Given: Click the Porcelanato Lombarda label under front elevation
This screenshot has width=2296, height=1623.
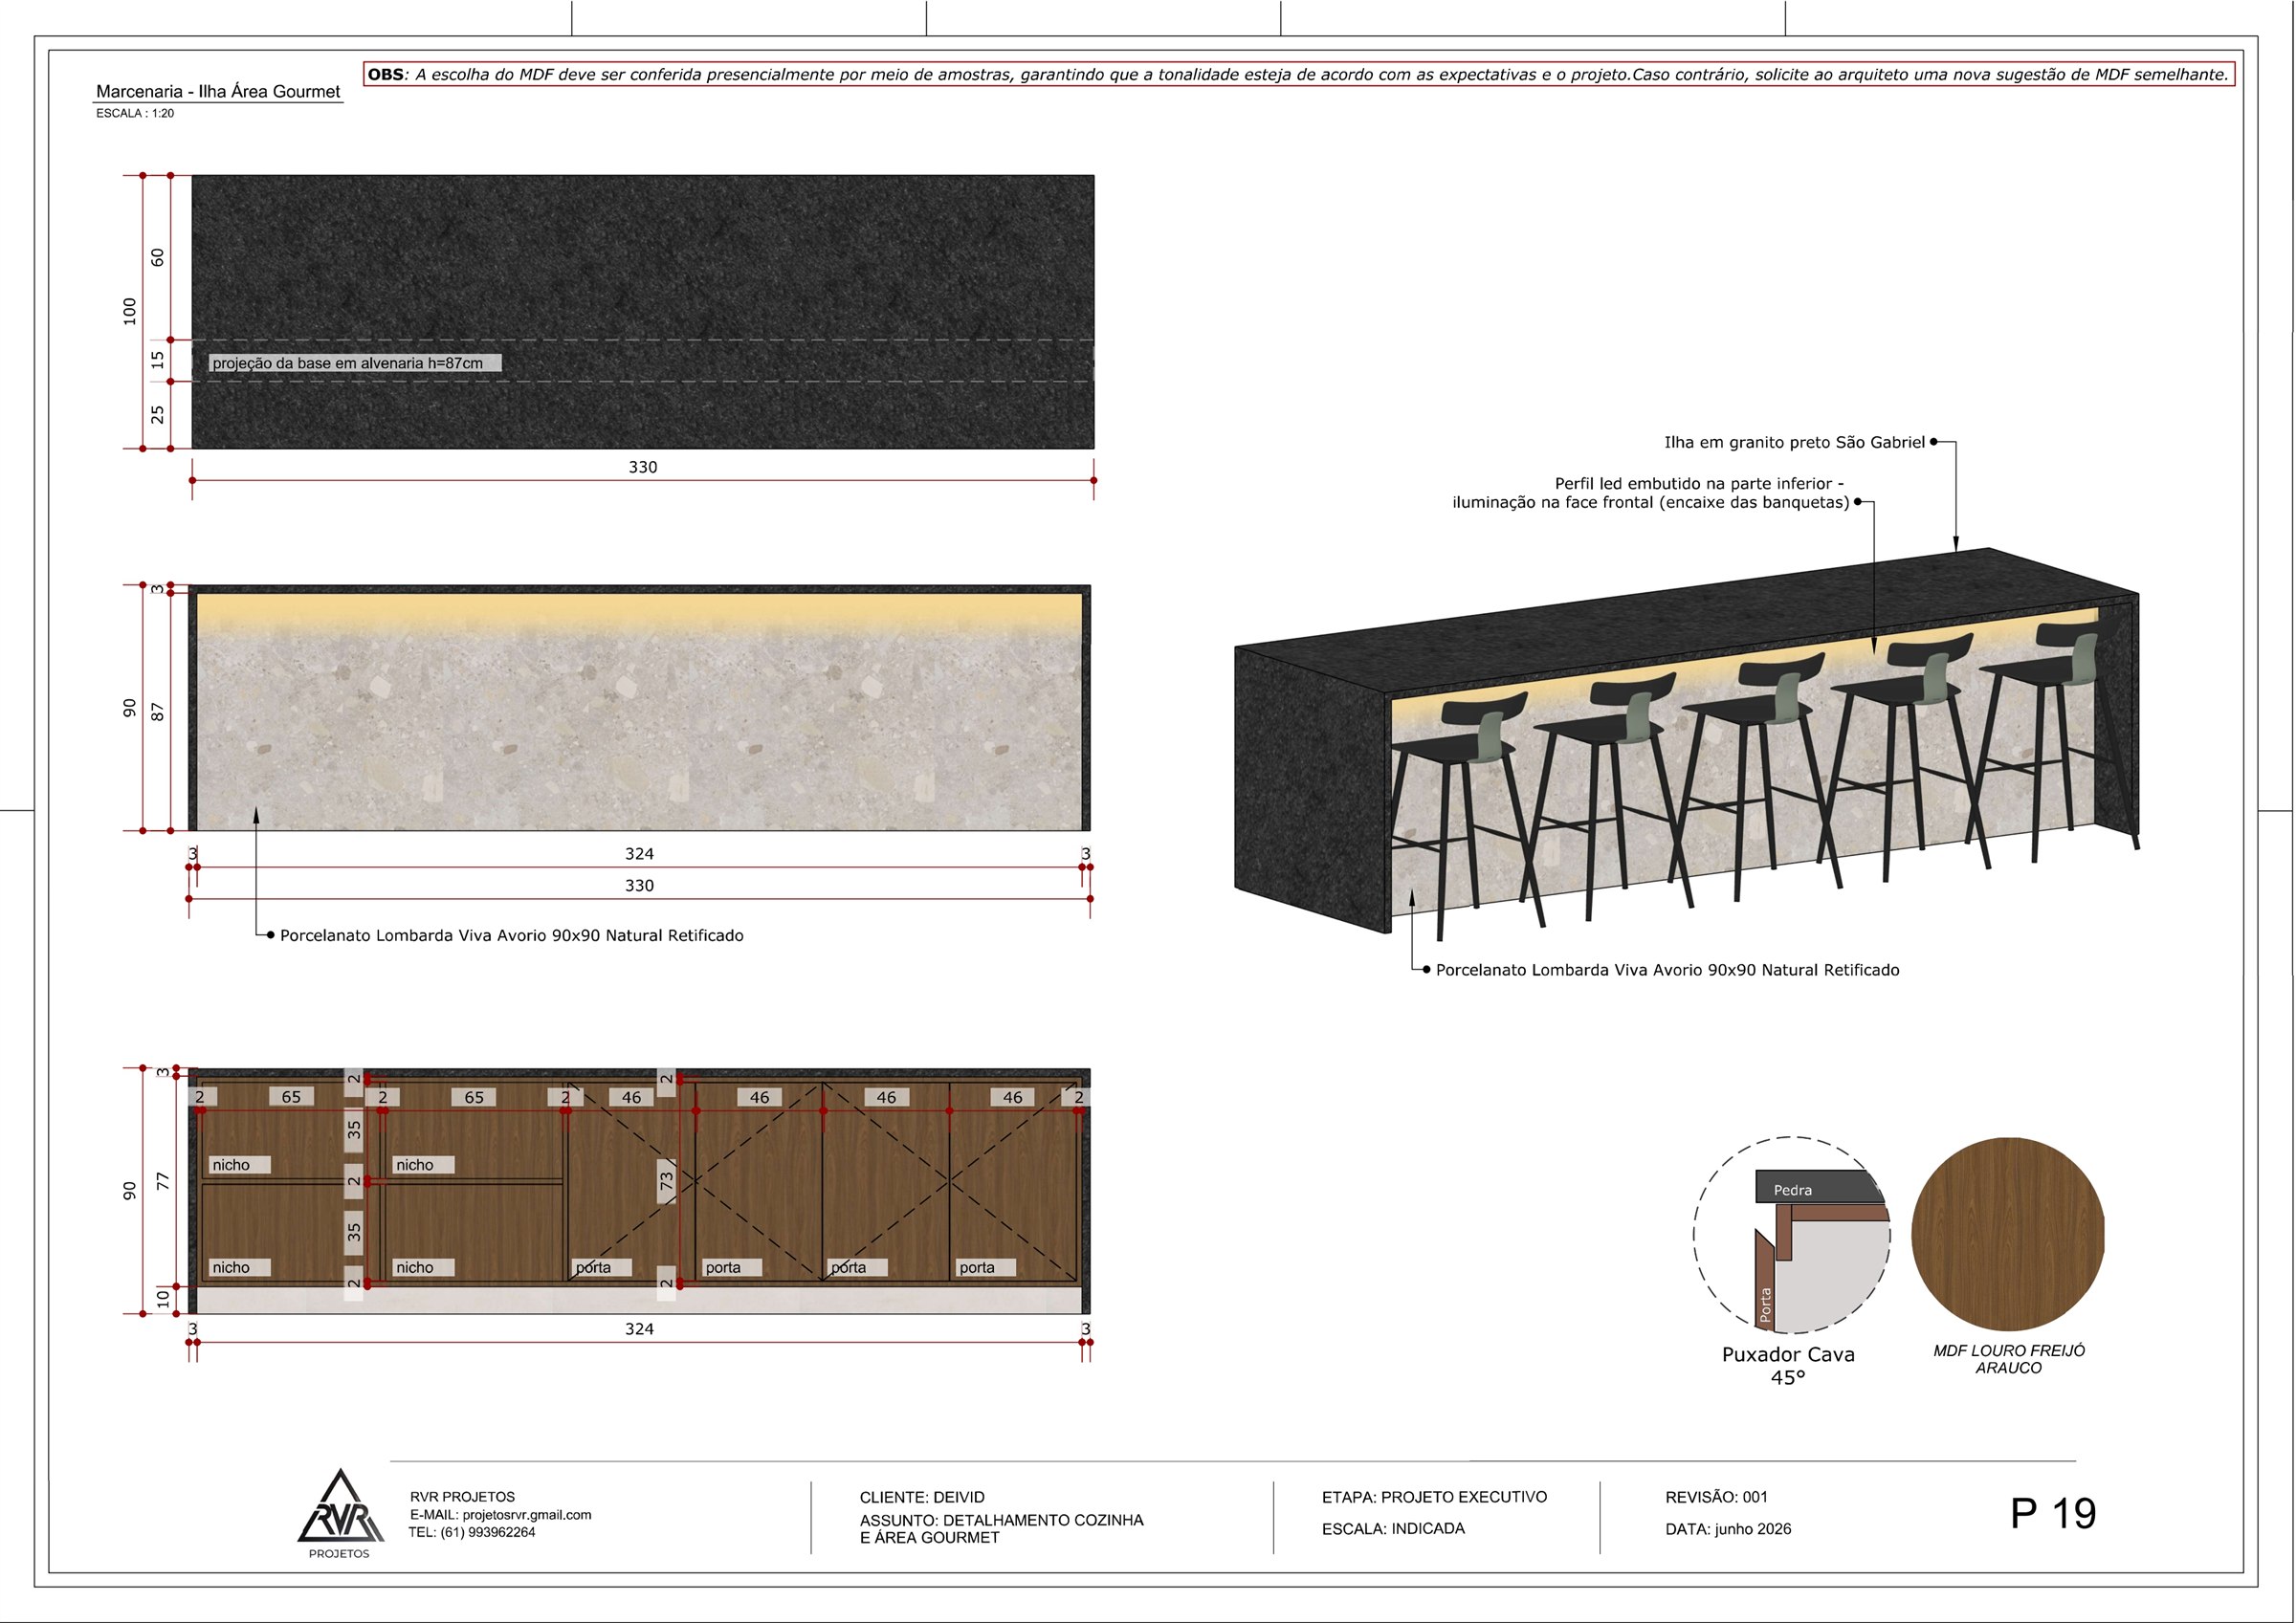Looking at the screenshot, I should tap(511, 935).
